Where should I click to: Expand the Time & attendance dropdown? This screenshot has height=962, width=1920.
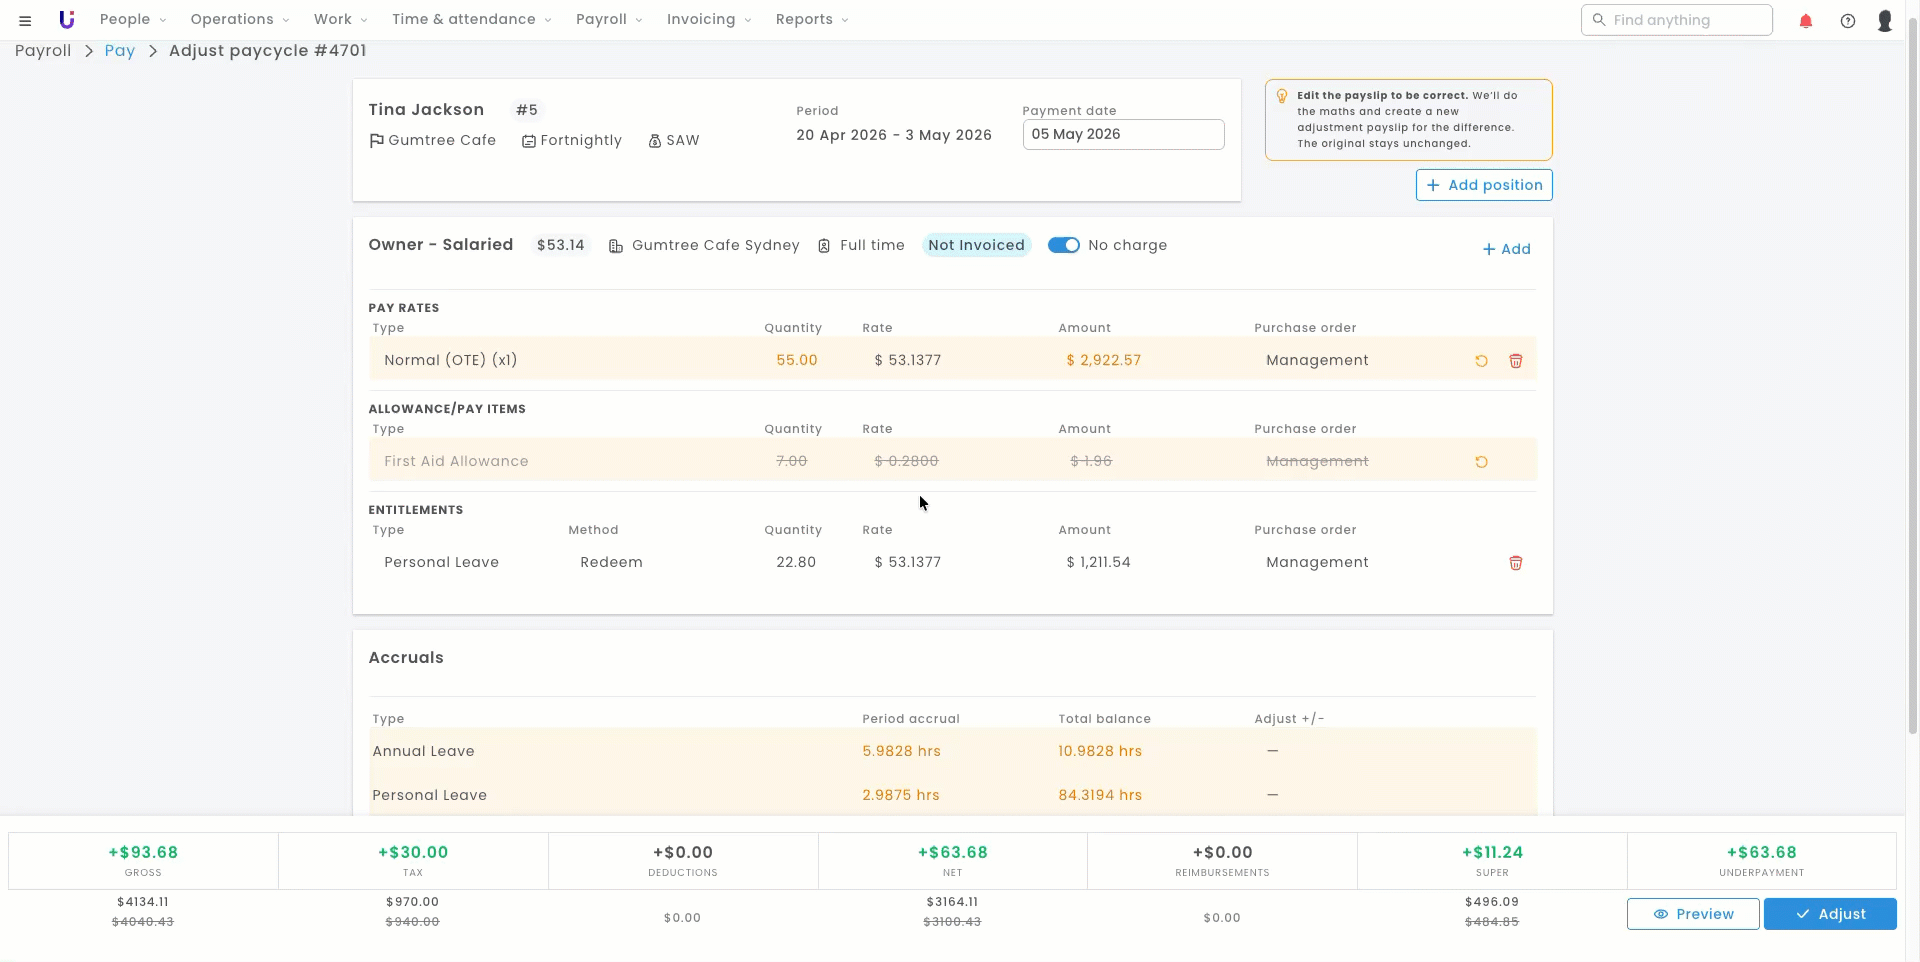tap(471, 19)
